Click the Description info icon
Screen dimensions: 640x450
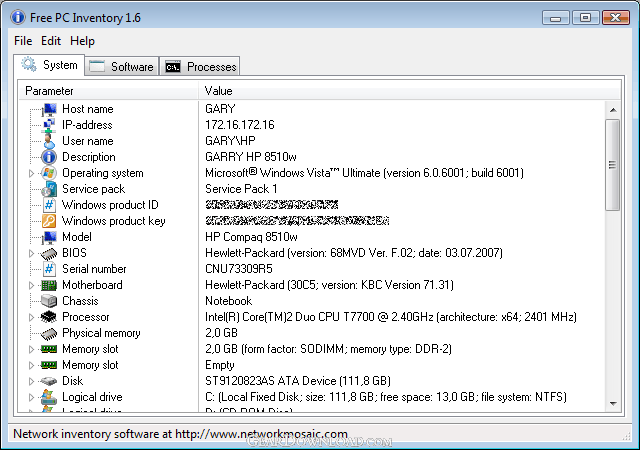tap(49, 157)
